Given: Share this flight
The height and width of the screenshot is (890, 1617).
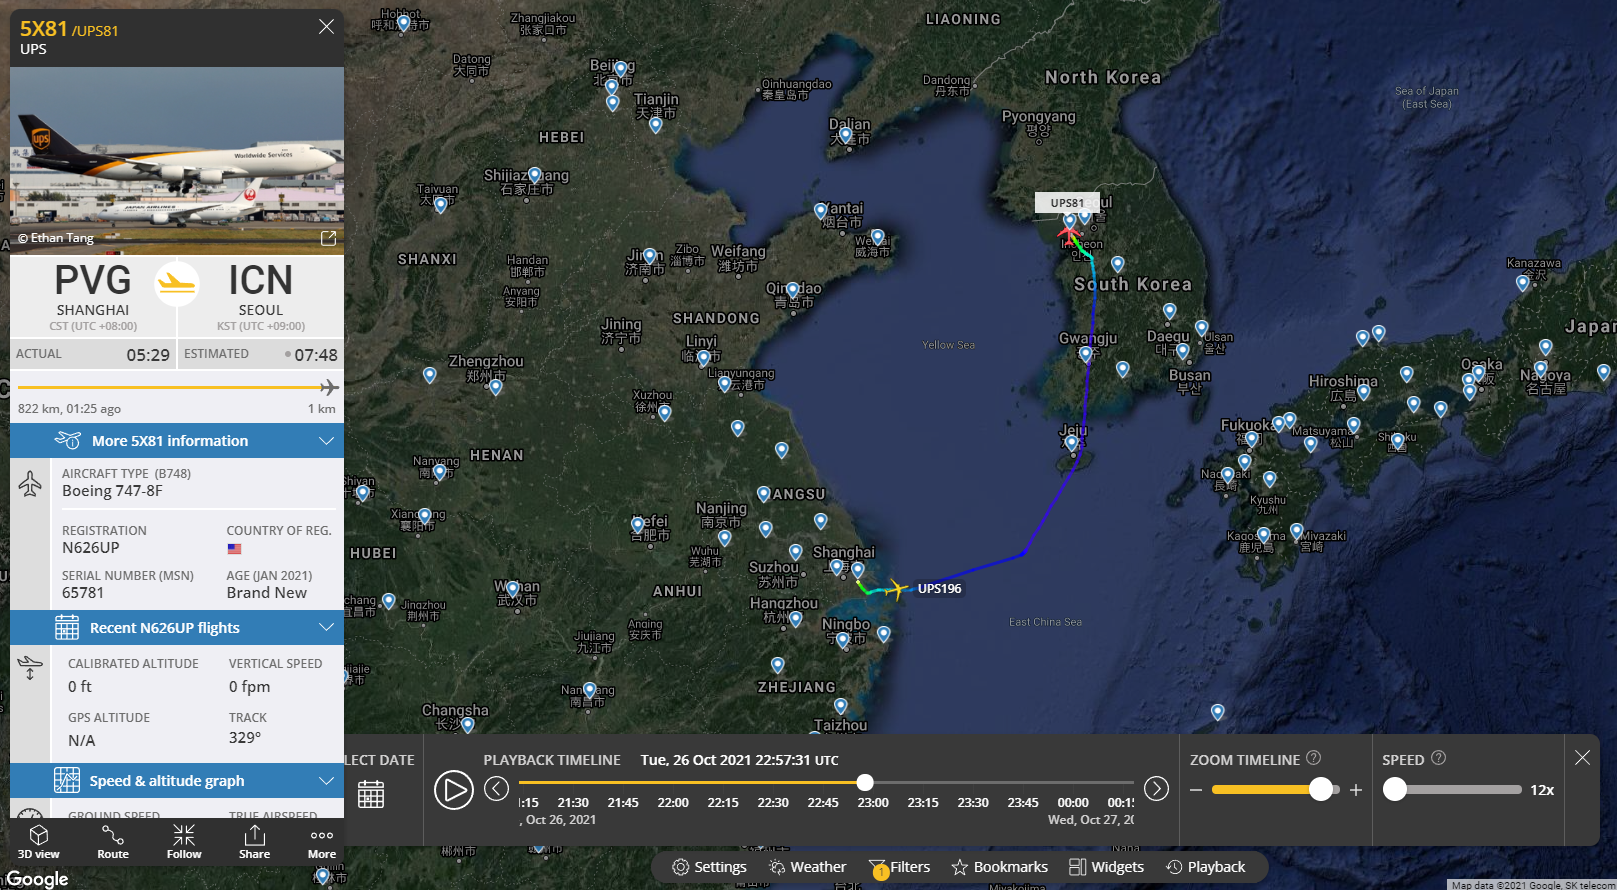Looking at the screenshot, I should coord(254,841).
